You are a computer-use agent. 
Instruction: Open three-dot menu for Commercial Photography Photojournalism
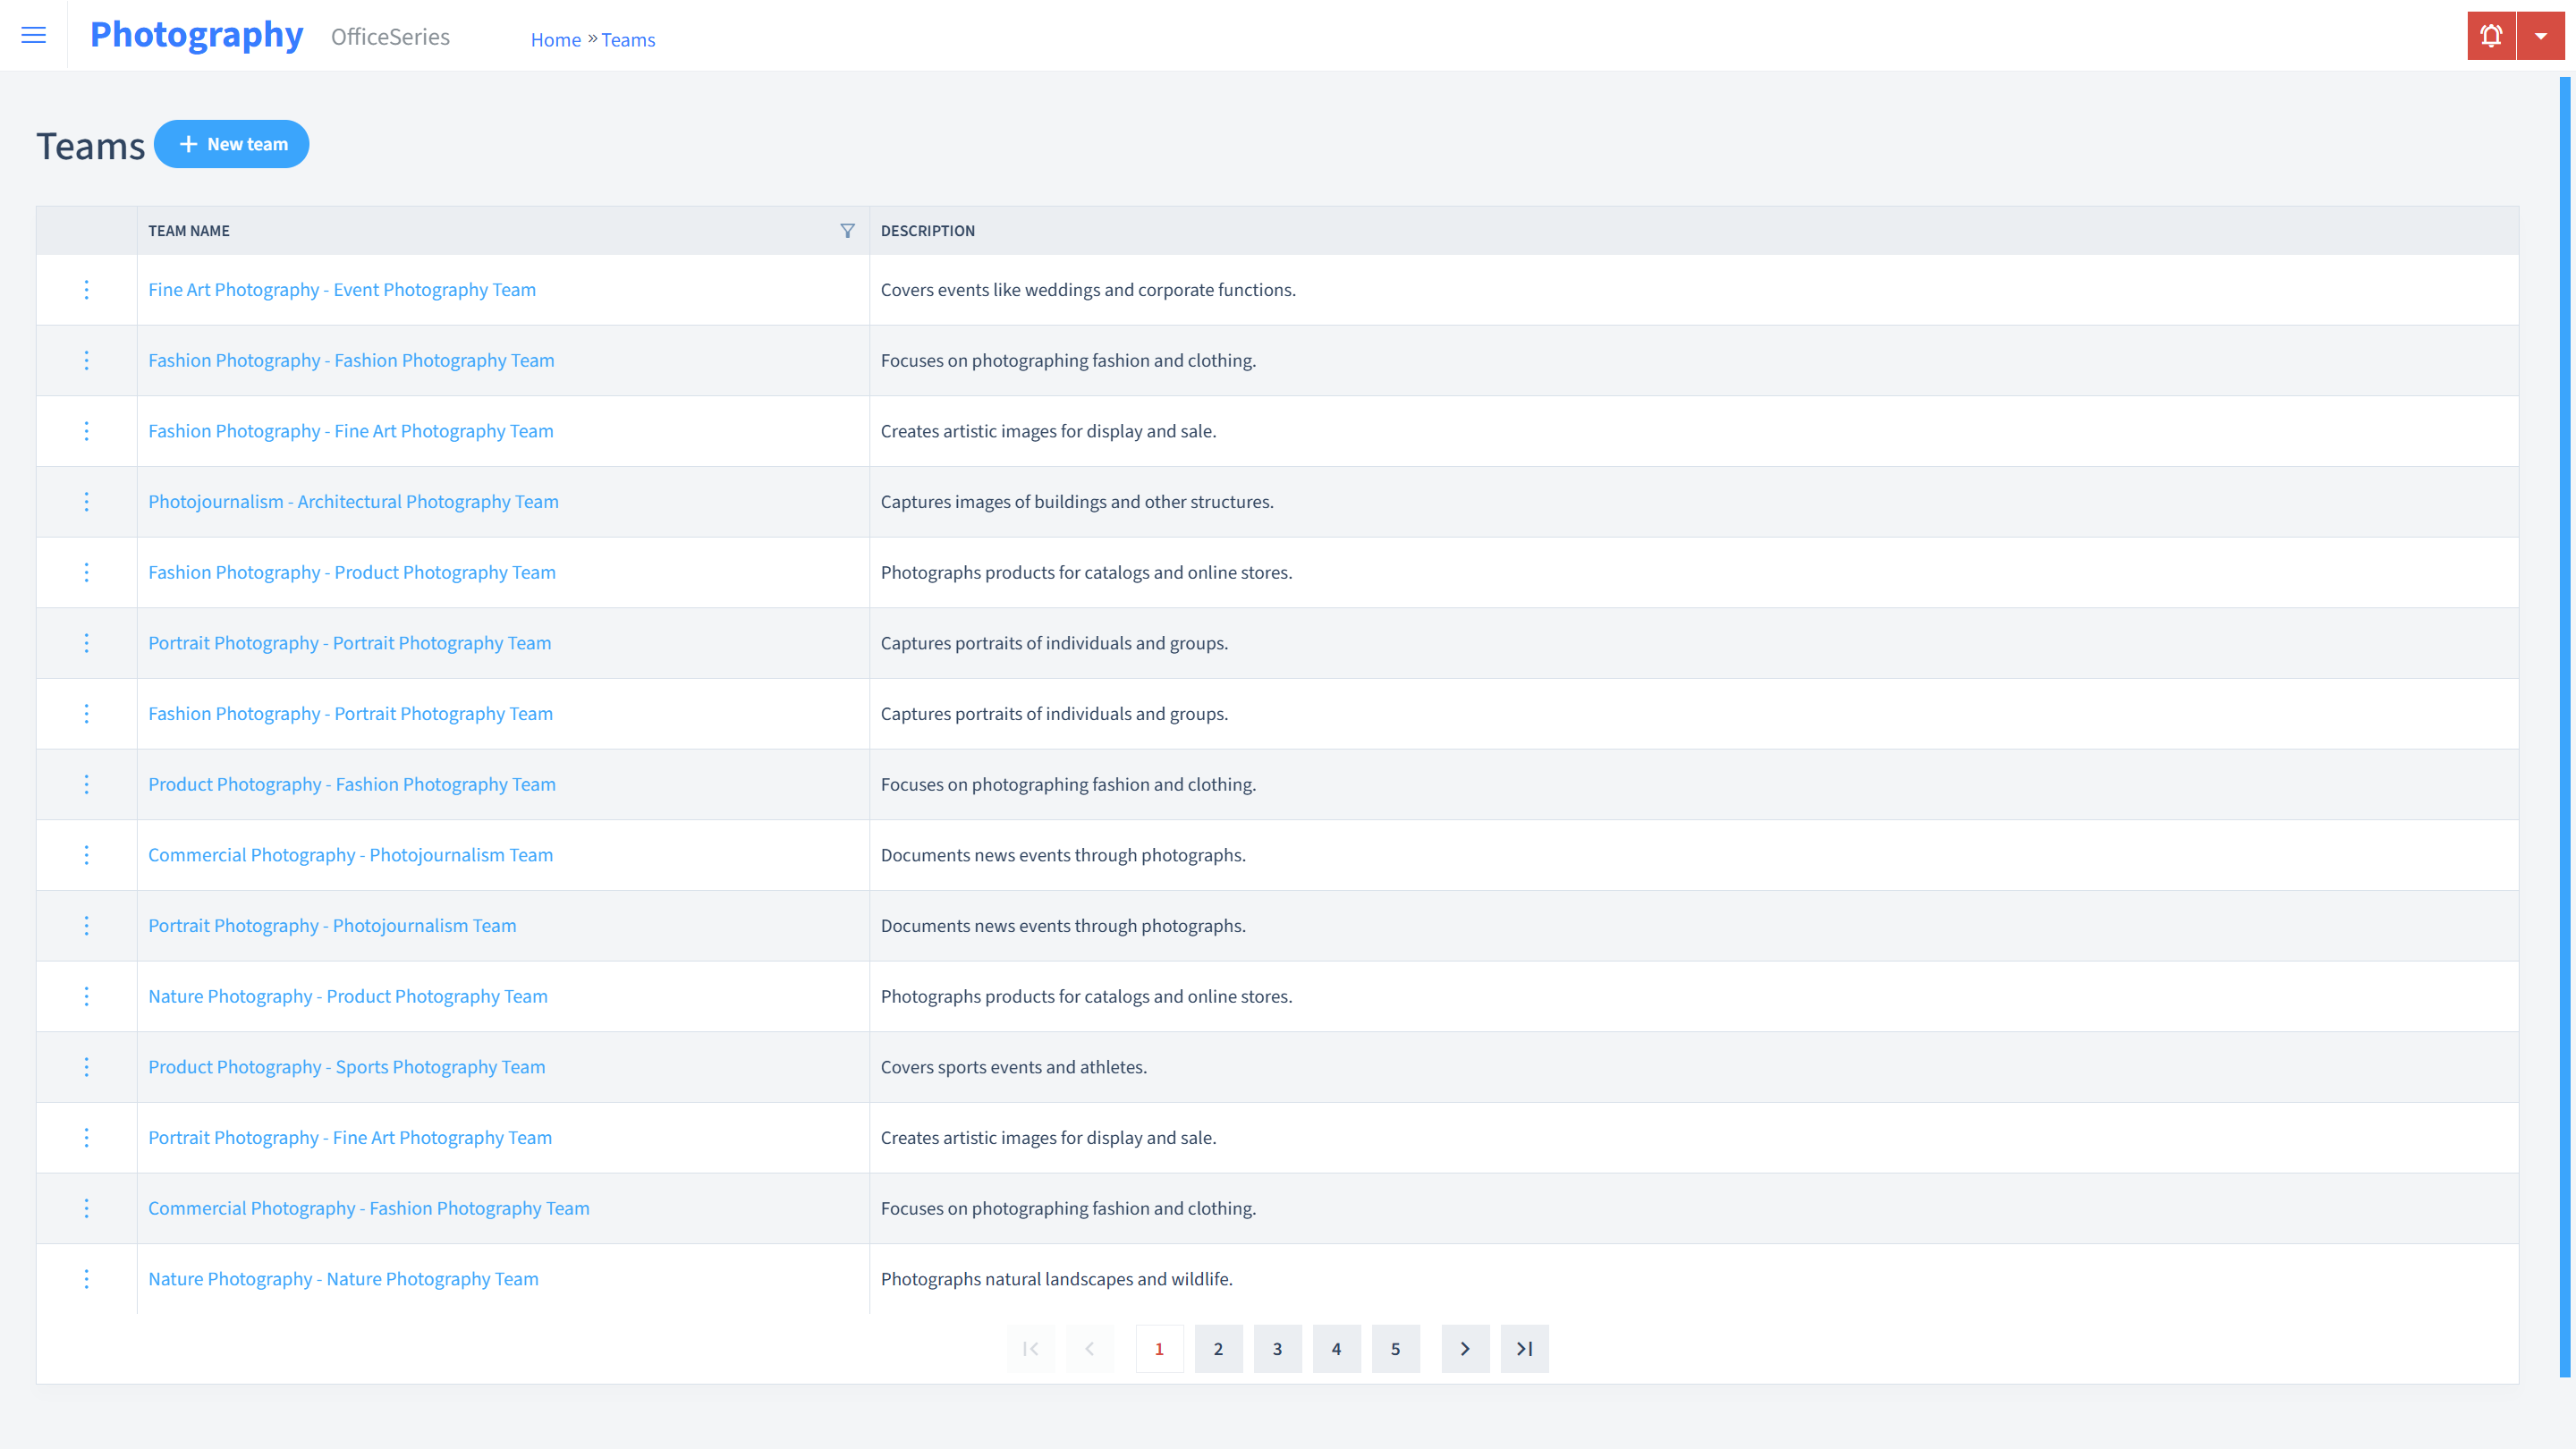85,854
